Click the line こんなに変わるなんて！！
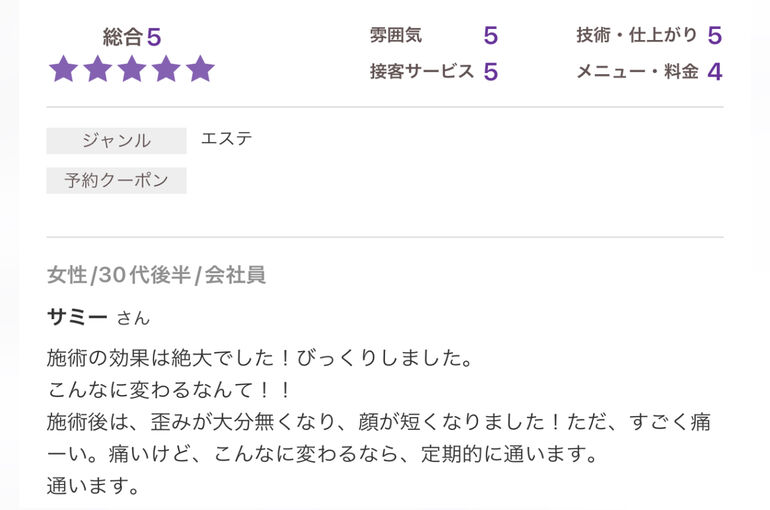The width and height of the screenshot is (770, 510). point(169,390)
